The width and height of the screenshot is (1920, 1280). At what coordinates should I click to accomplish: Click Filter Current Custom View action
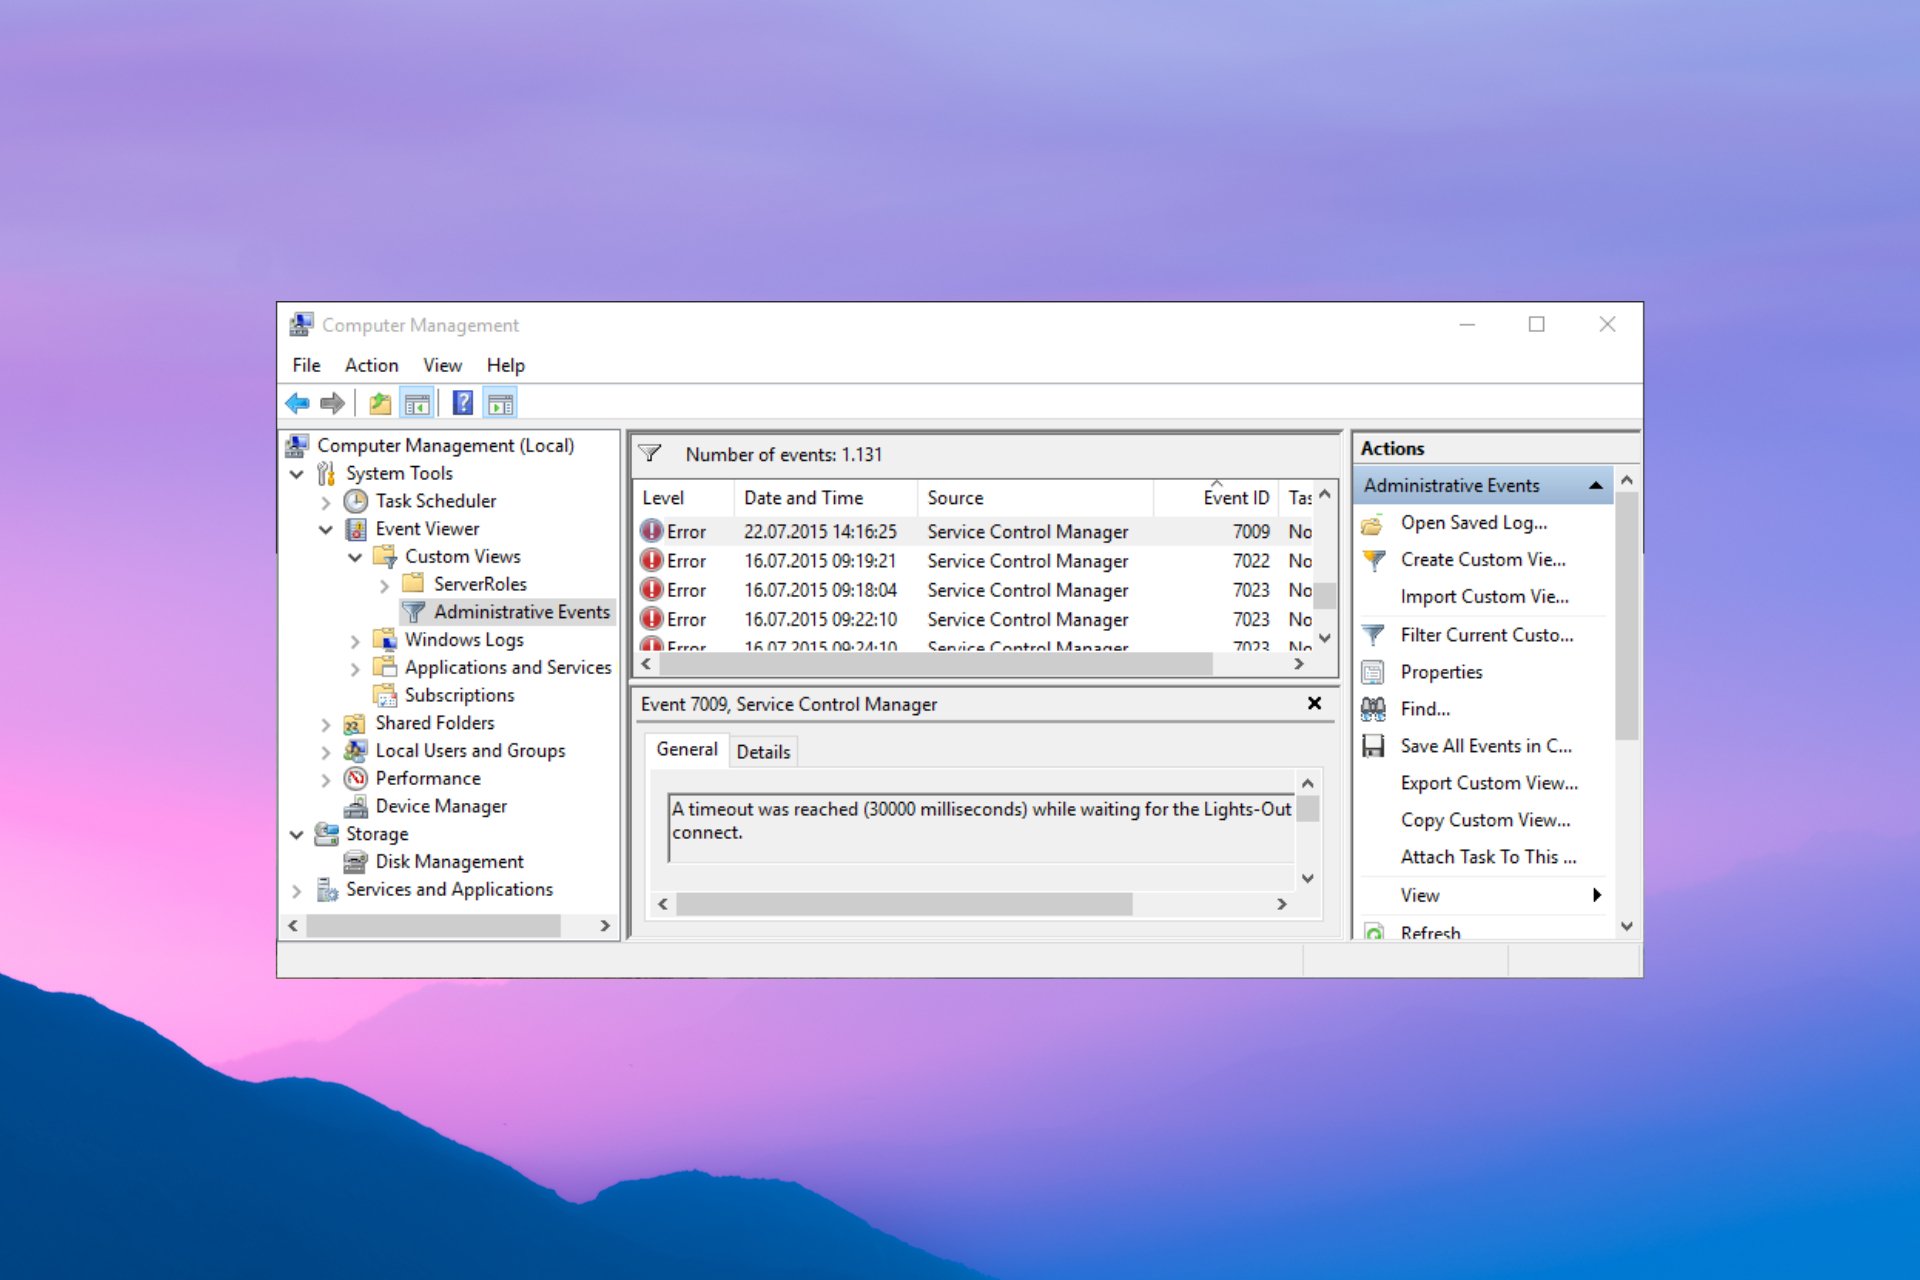1486,635
